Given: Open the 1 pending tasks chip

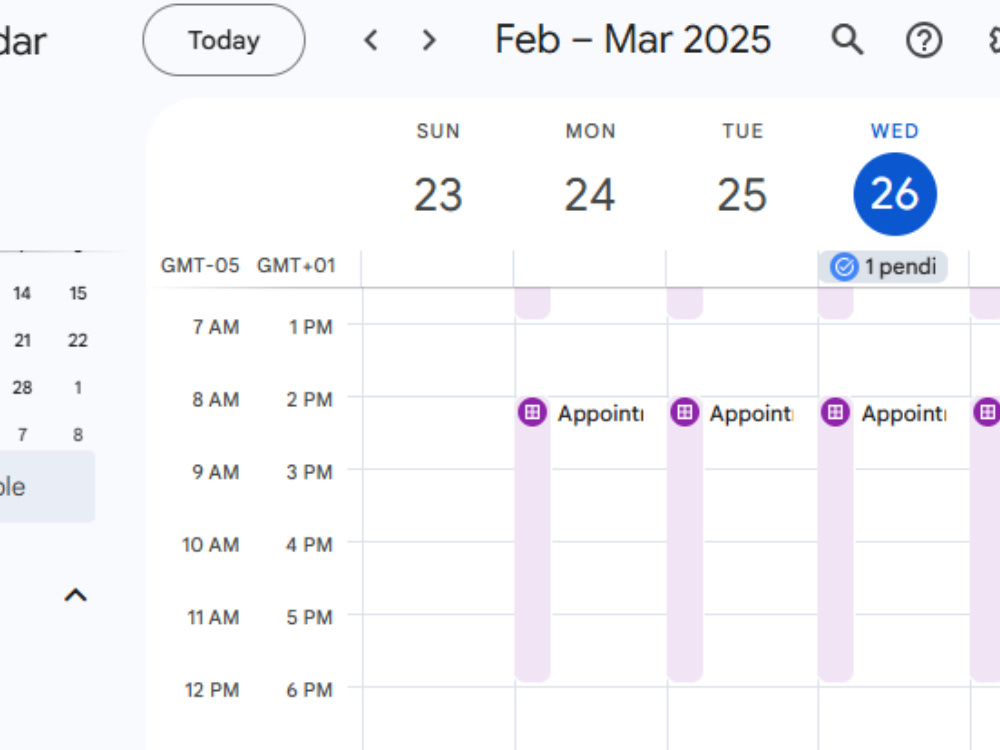Looking at the screenshot, I should click(x=883, y=267).
